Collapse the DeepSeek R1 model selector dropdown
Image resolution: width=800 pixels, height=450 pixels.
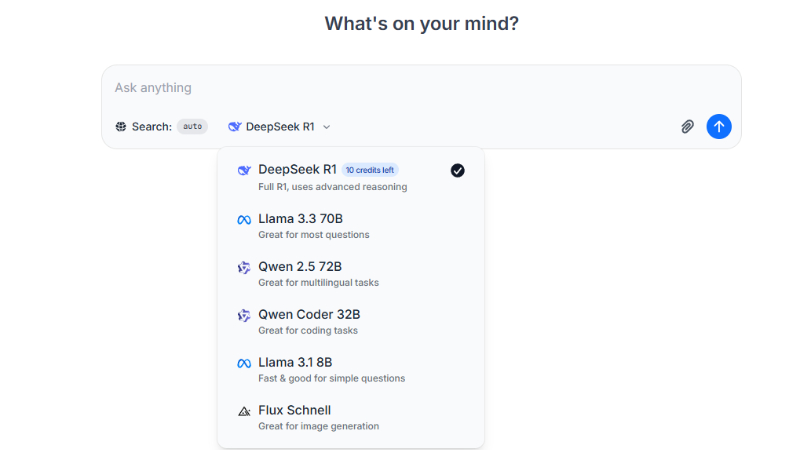280,127
